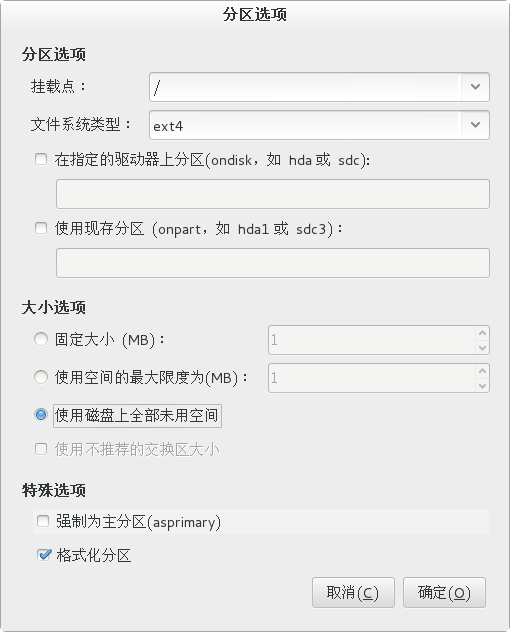Open the 挂载点 mount point dropdown arrow

(x=475, y=87)
